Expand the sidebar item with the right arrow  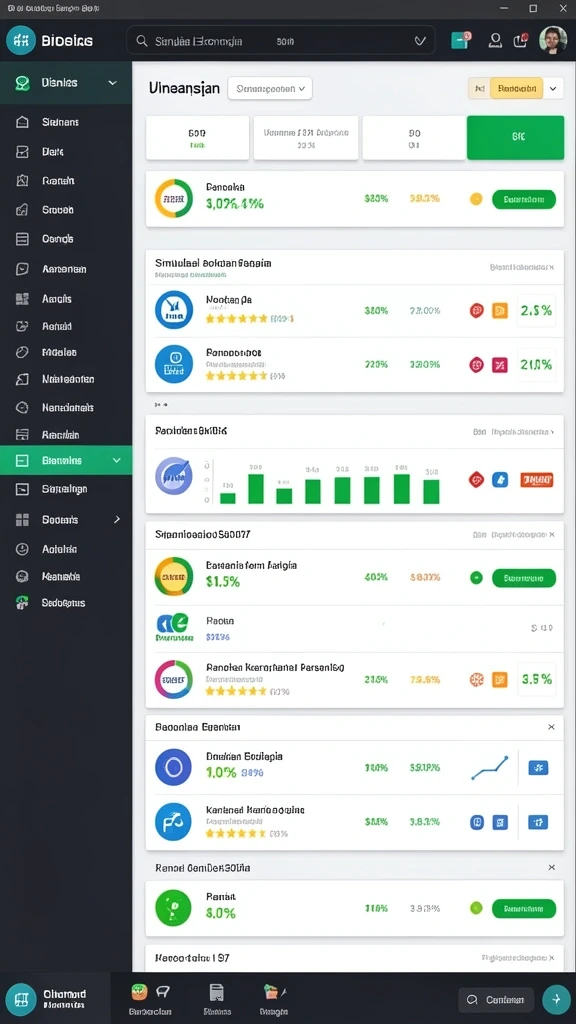click(x=65, y=520)
